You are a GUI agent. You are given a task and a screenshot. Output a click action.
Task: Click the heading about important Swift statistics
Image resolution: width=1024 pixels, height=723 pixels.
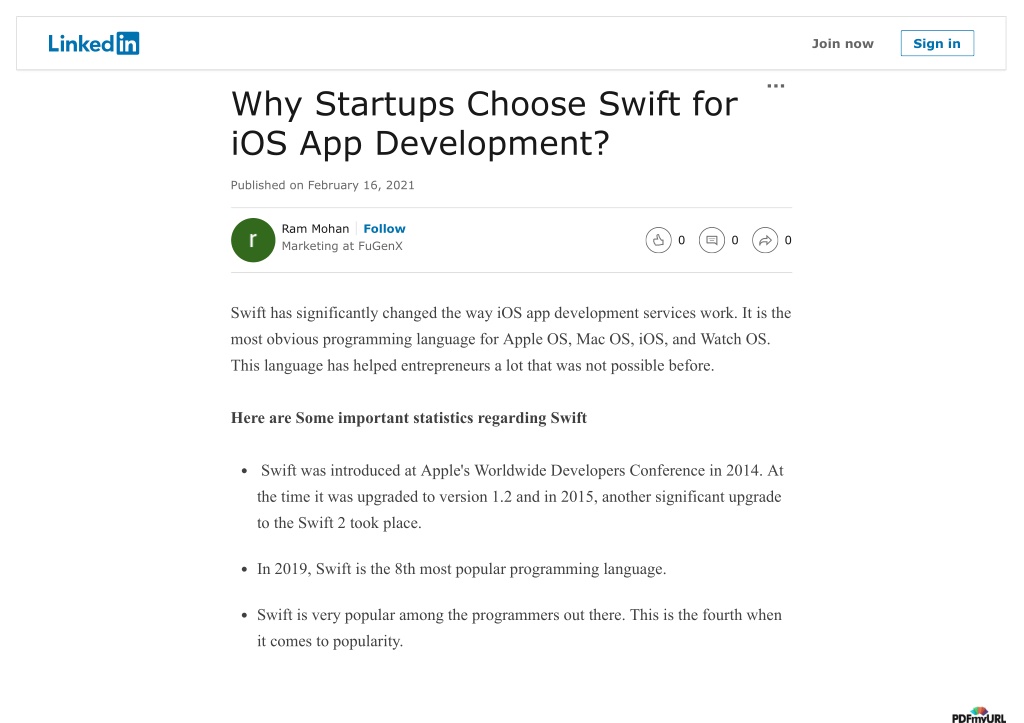pyautogui.click(x=409, y=418)
